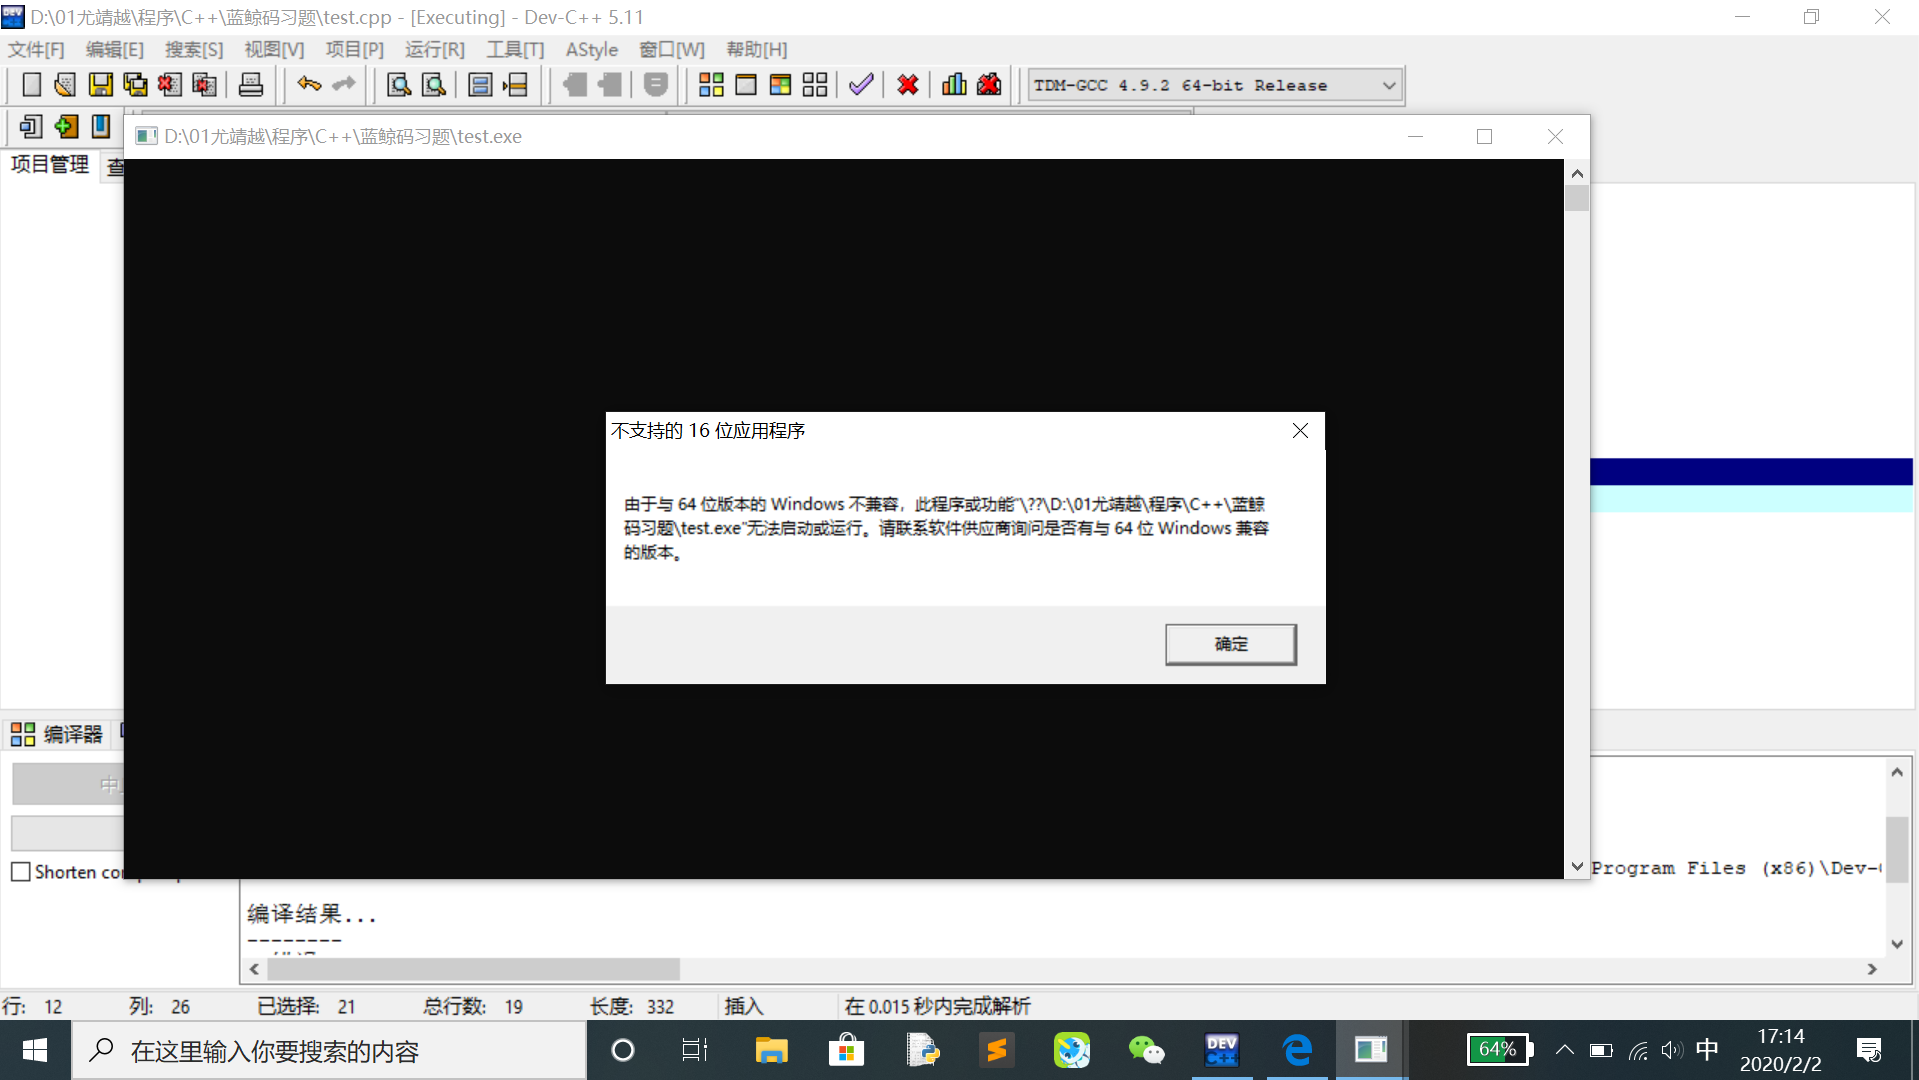The height and width of the screenshot is (1080, 1919).
Task: Open Cortana circle on taskbar
Action: (x=622, y=1050)
